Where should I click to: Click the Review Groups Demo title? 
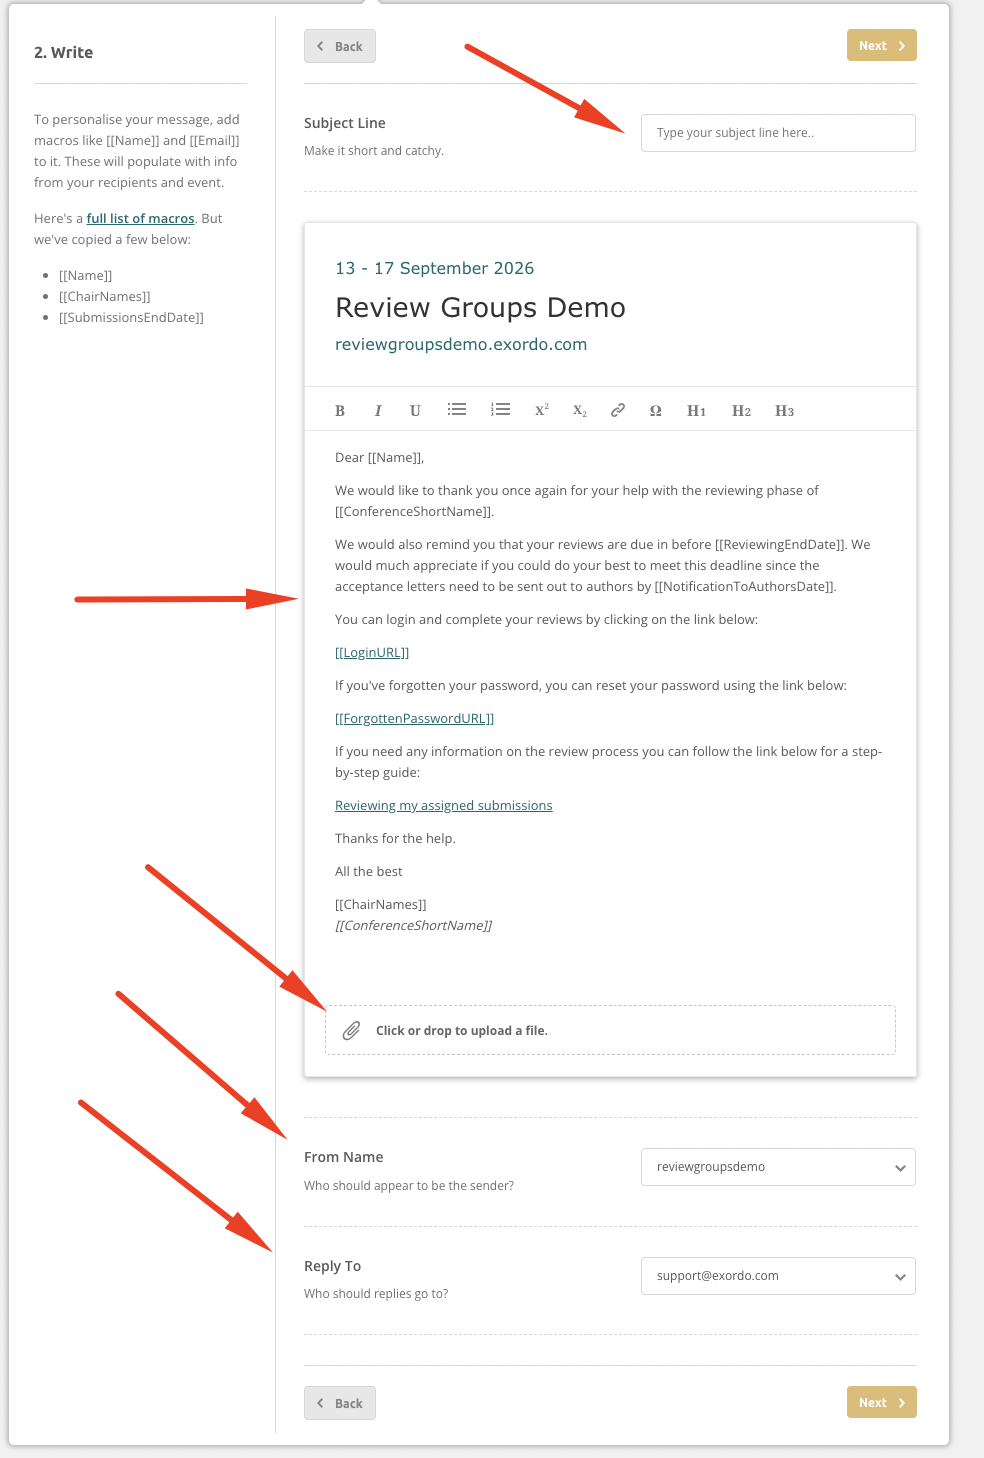[x=481, y=307]
